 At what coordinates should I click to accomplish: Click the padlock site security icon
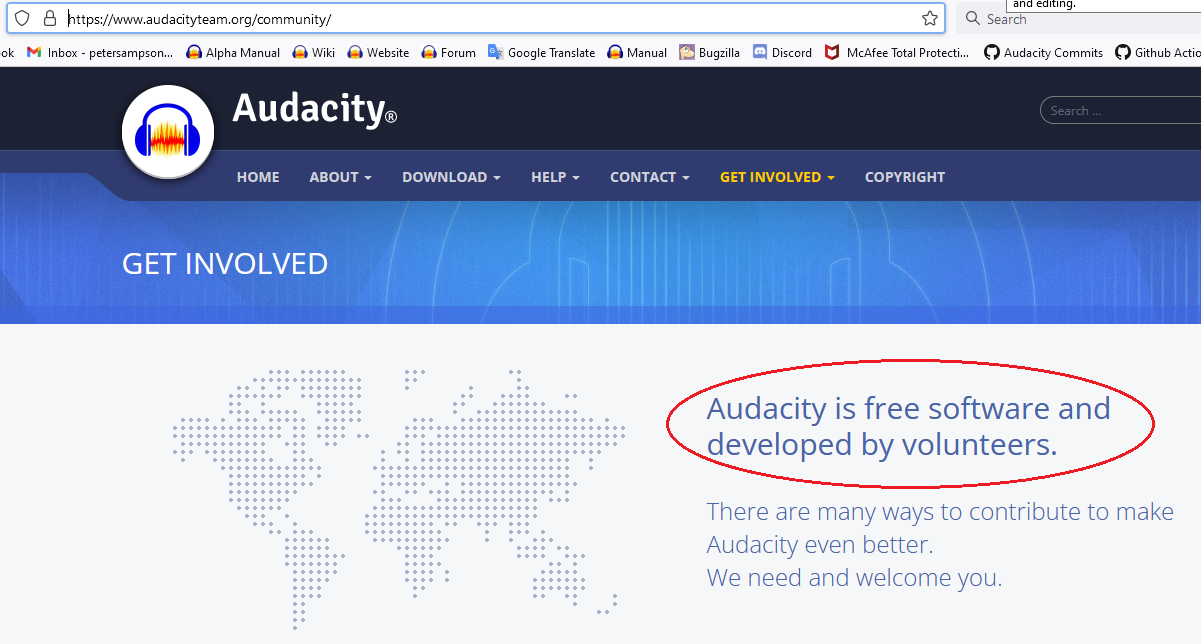point(49,18)
